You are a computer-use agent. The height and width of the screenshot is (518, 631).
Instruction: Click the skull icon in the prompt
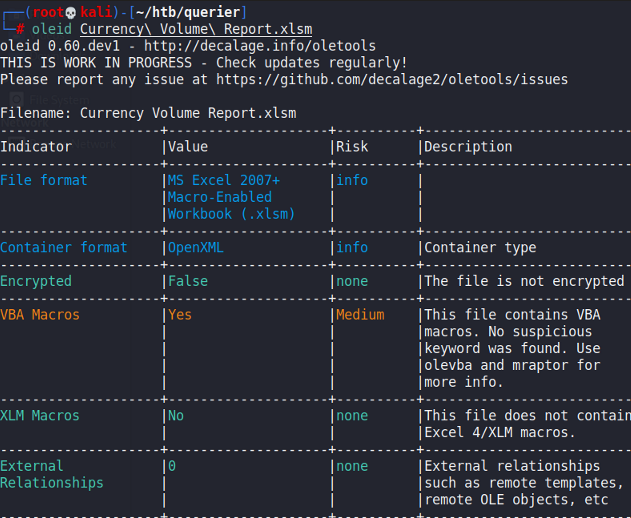(x=71, y=12)
